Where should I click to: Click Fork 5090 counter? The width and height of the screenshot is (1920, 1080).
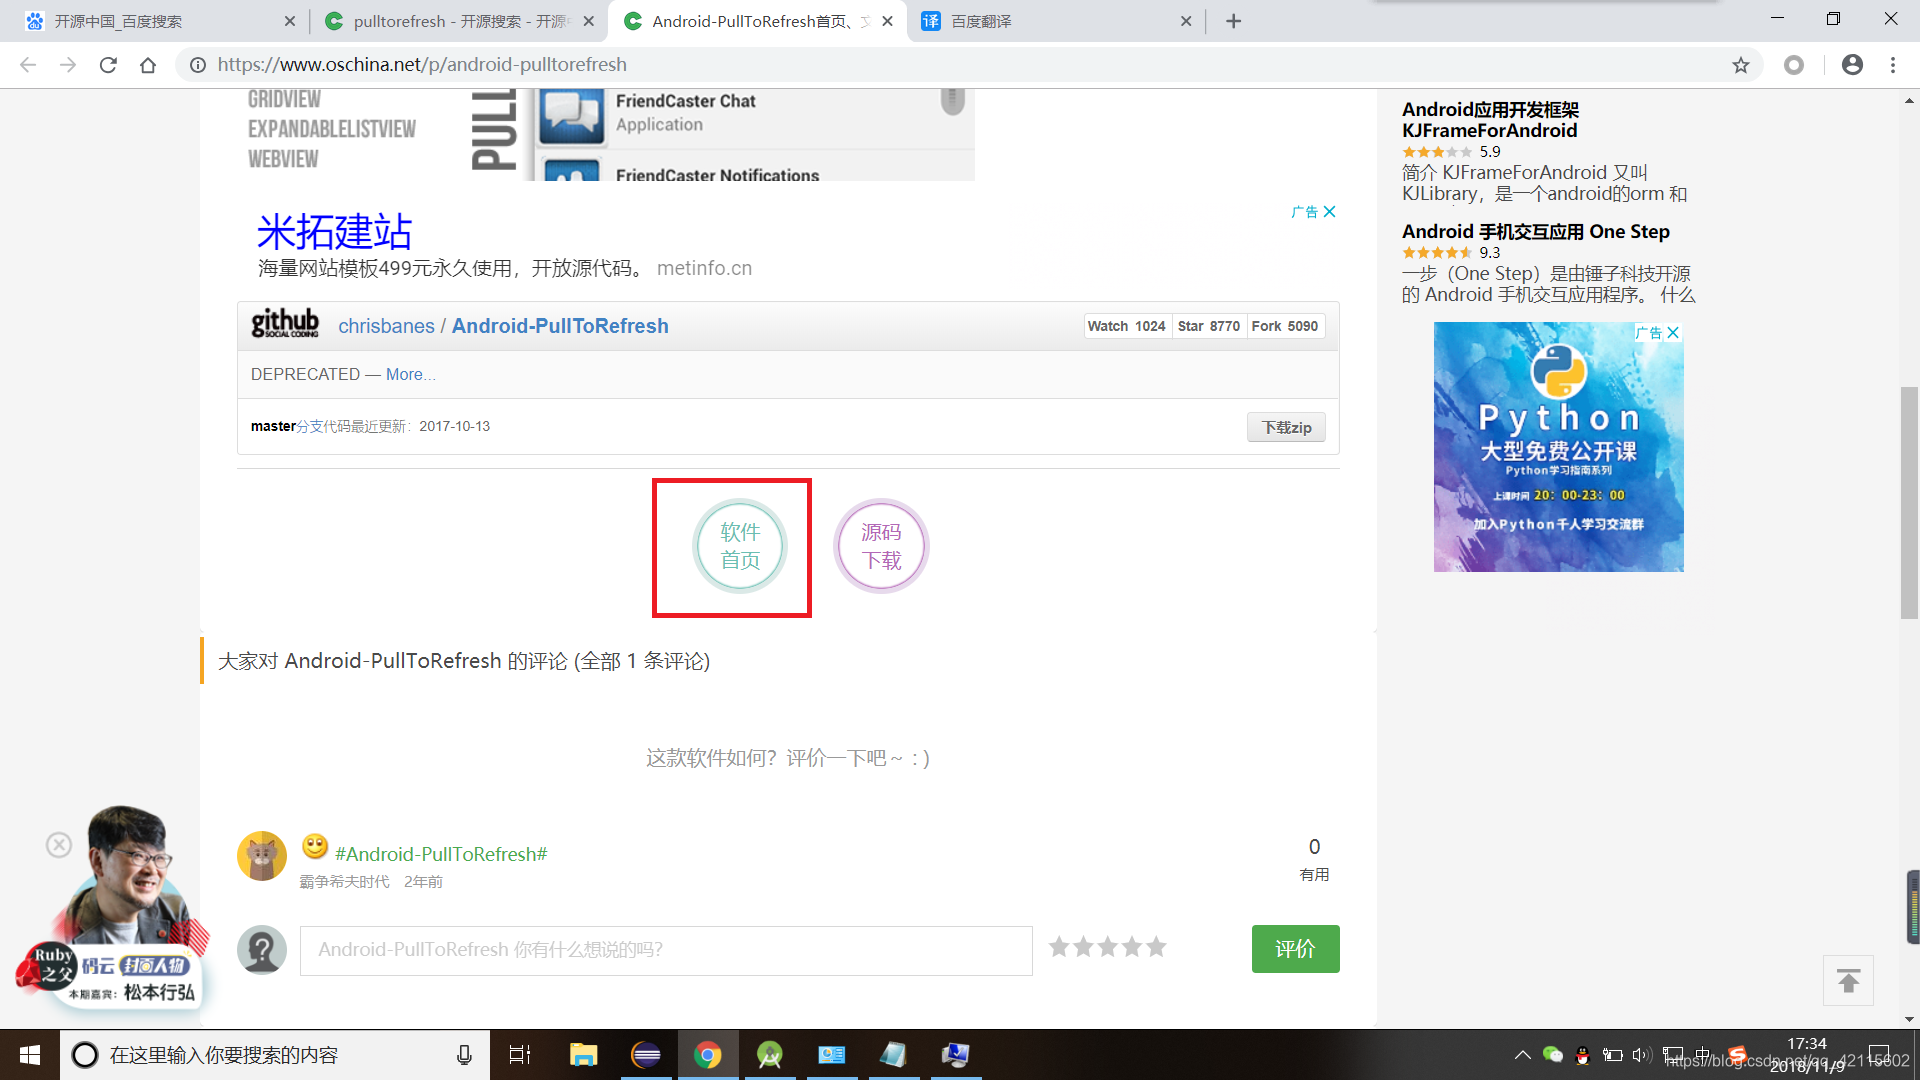click(1285, 326)
